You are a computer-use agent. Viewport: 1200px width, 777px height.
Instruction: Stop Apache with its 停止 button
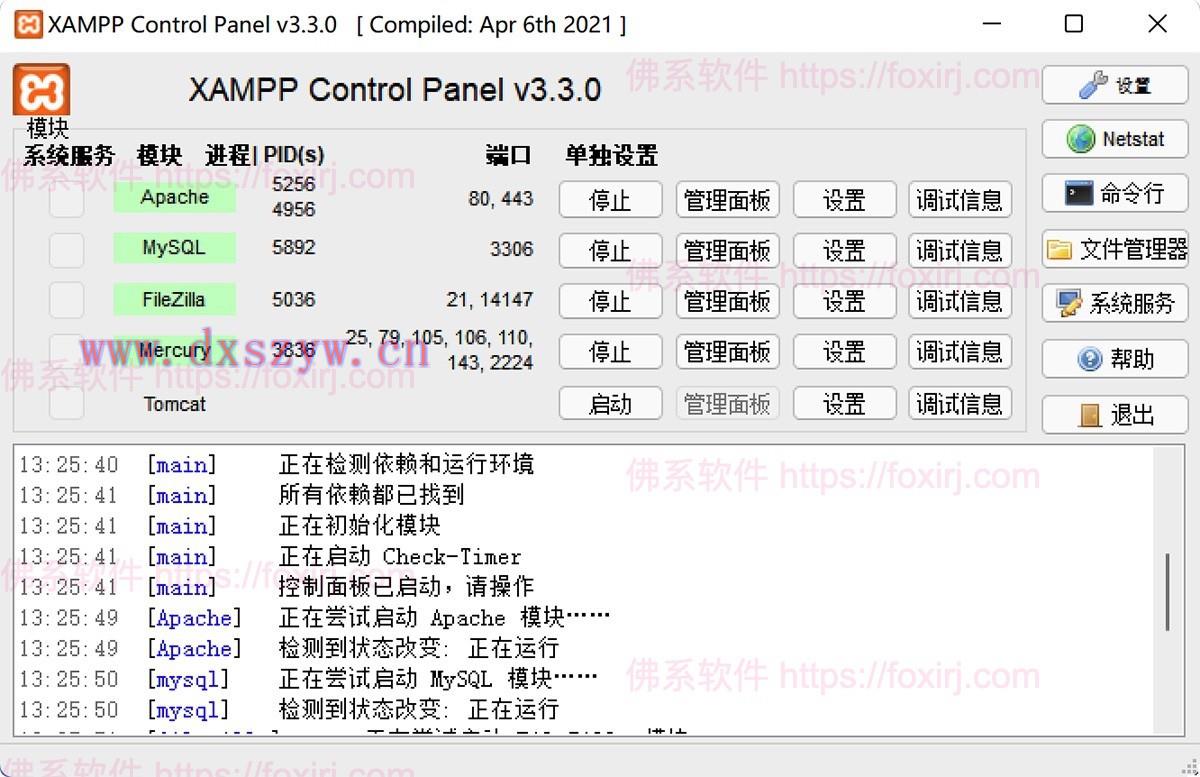(x=610, y=200)
